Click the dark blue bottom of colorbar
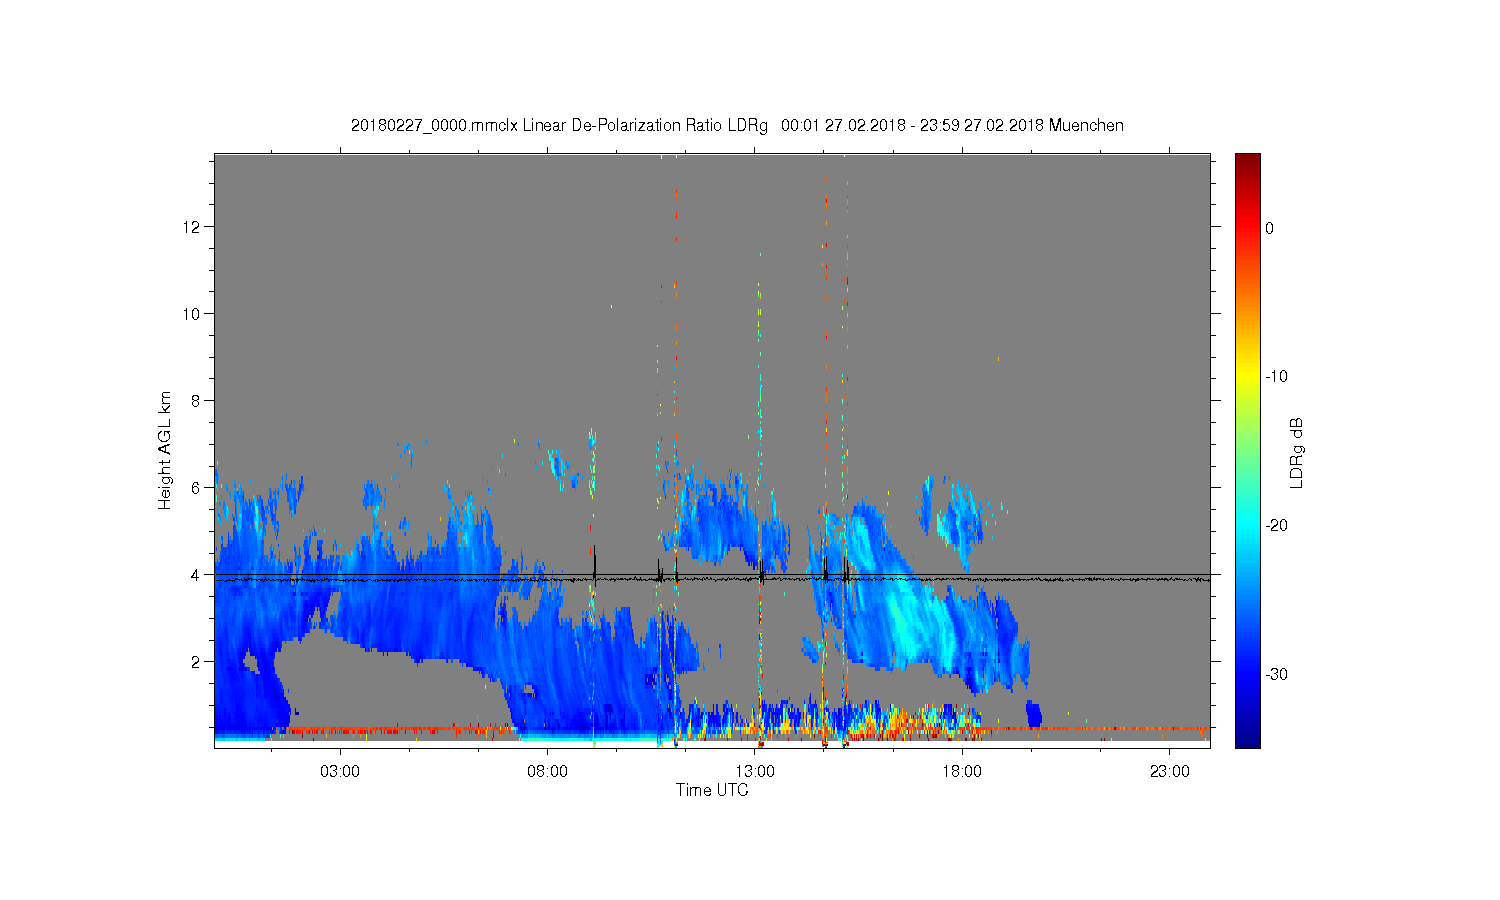The image size is (1500, 900). (1247, 738)
